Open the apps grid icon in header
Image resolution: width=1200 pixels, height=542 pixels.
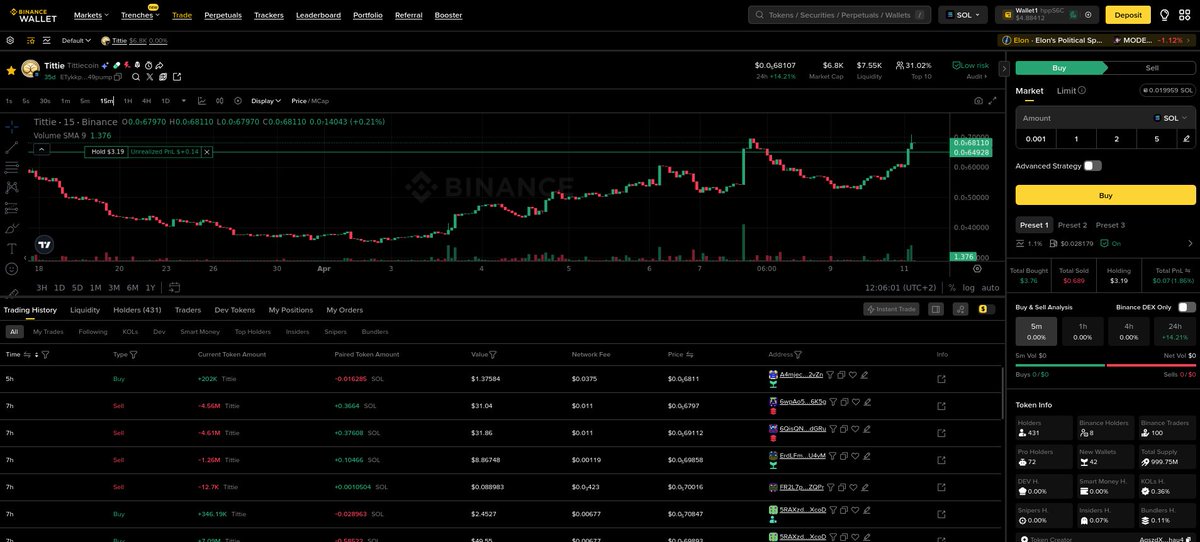[x=1184, y=15]
